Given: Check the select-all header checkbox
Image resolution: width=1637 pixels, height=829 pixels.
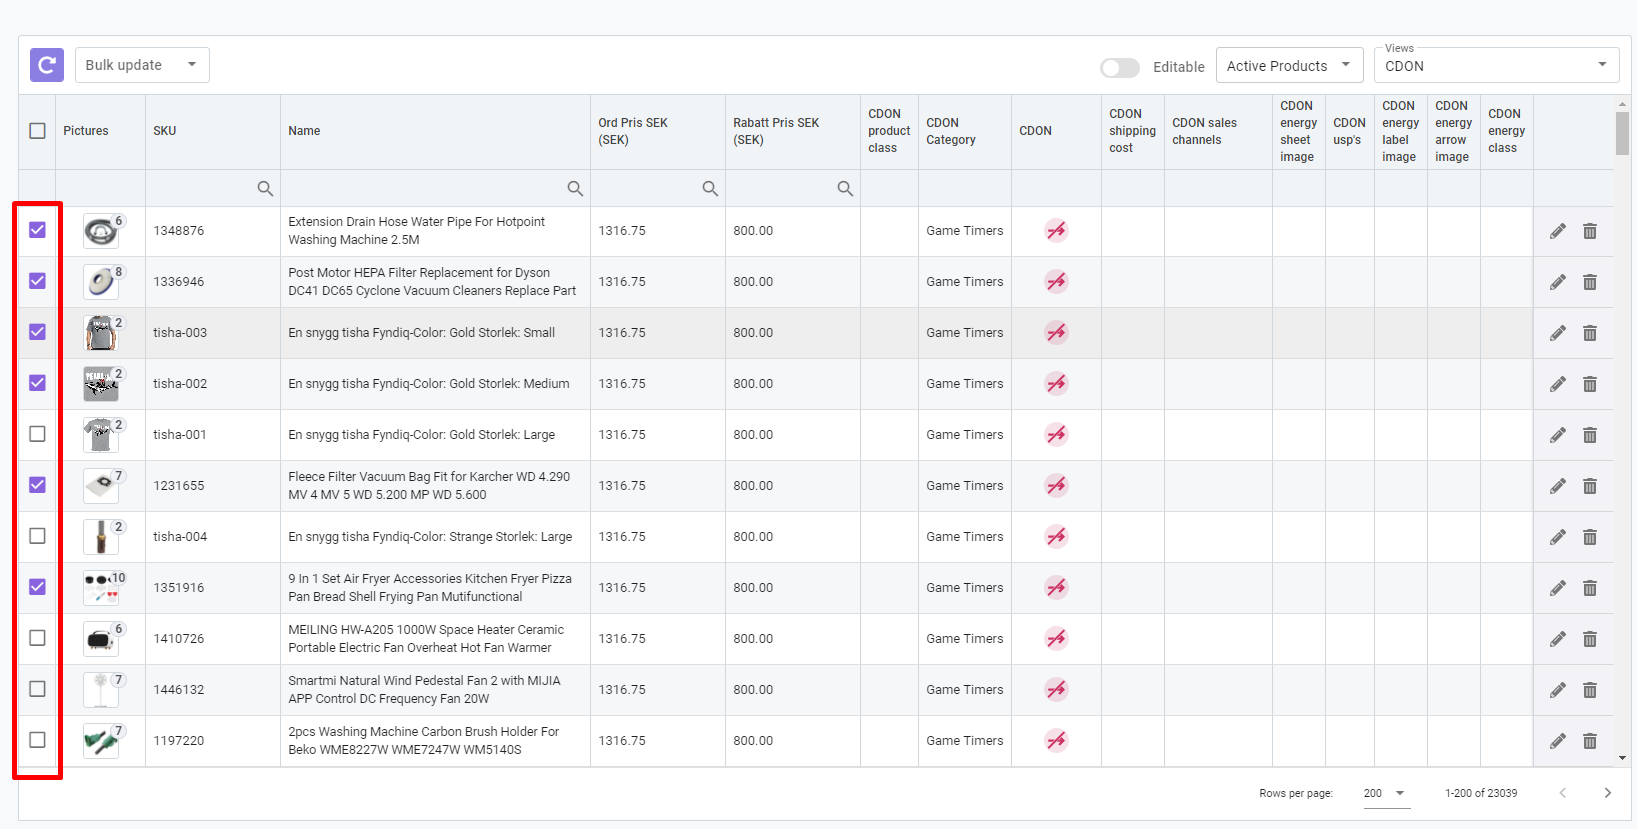Looking at the screenshot, I should tap(37, 131).
